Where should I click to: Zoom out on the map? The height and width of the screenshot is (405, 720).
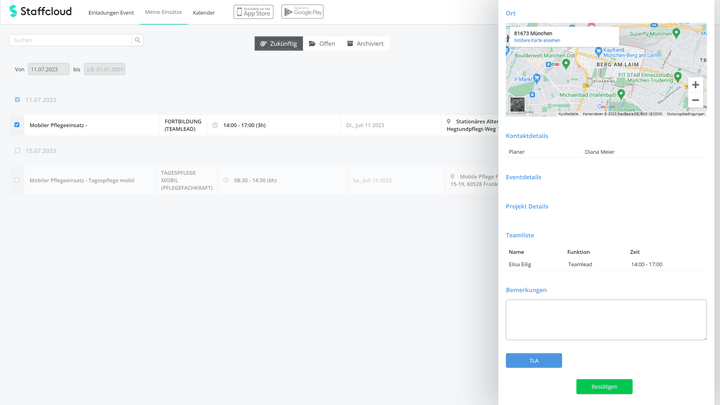point(695,100)
